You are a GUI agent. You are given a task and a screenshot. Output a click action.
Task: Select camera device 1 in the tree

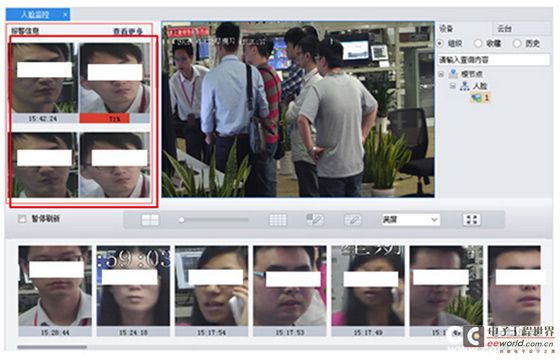(x=481, y=97)
